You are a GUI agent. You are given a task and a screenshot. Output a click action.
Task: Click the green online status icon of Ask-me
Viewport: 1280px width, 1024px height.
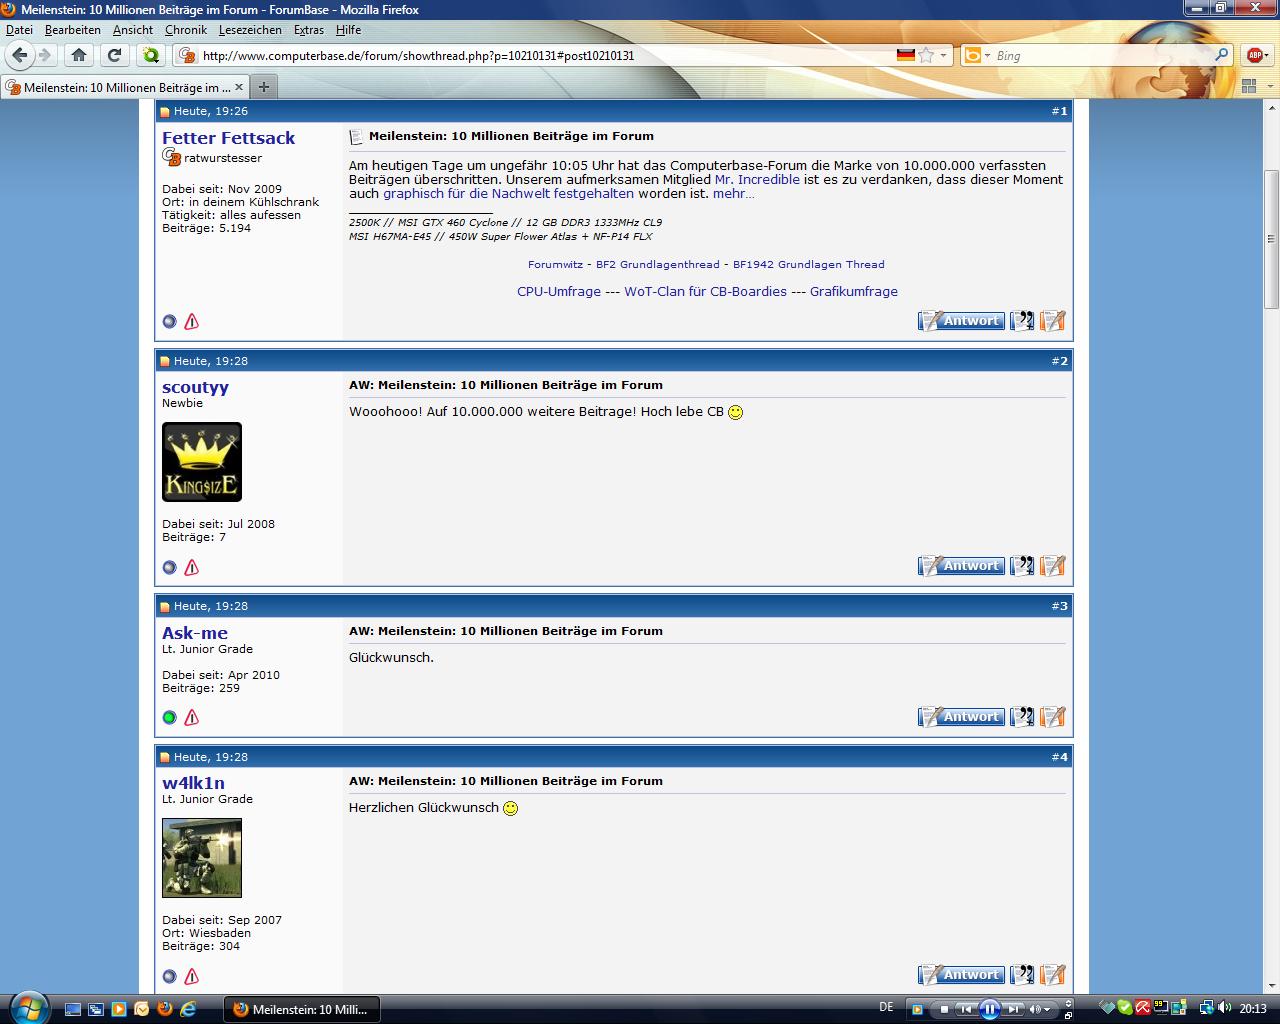(170, 717)
